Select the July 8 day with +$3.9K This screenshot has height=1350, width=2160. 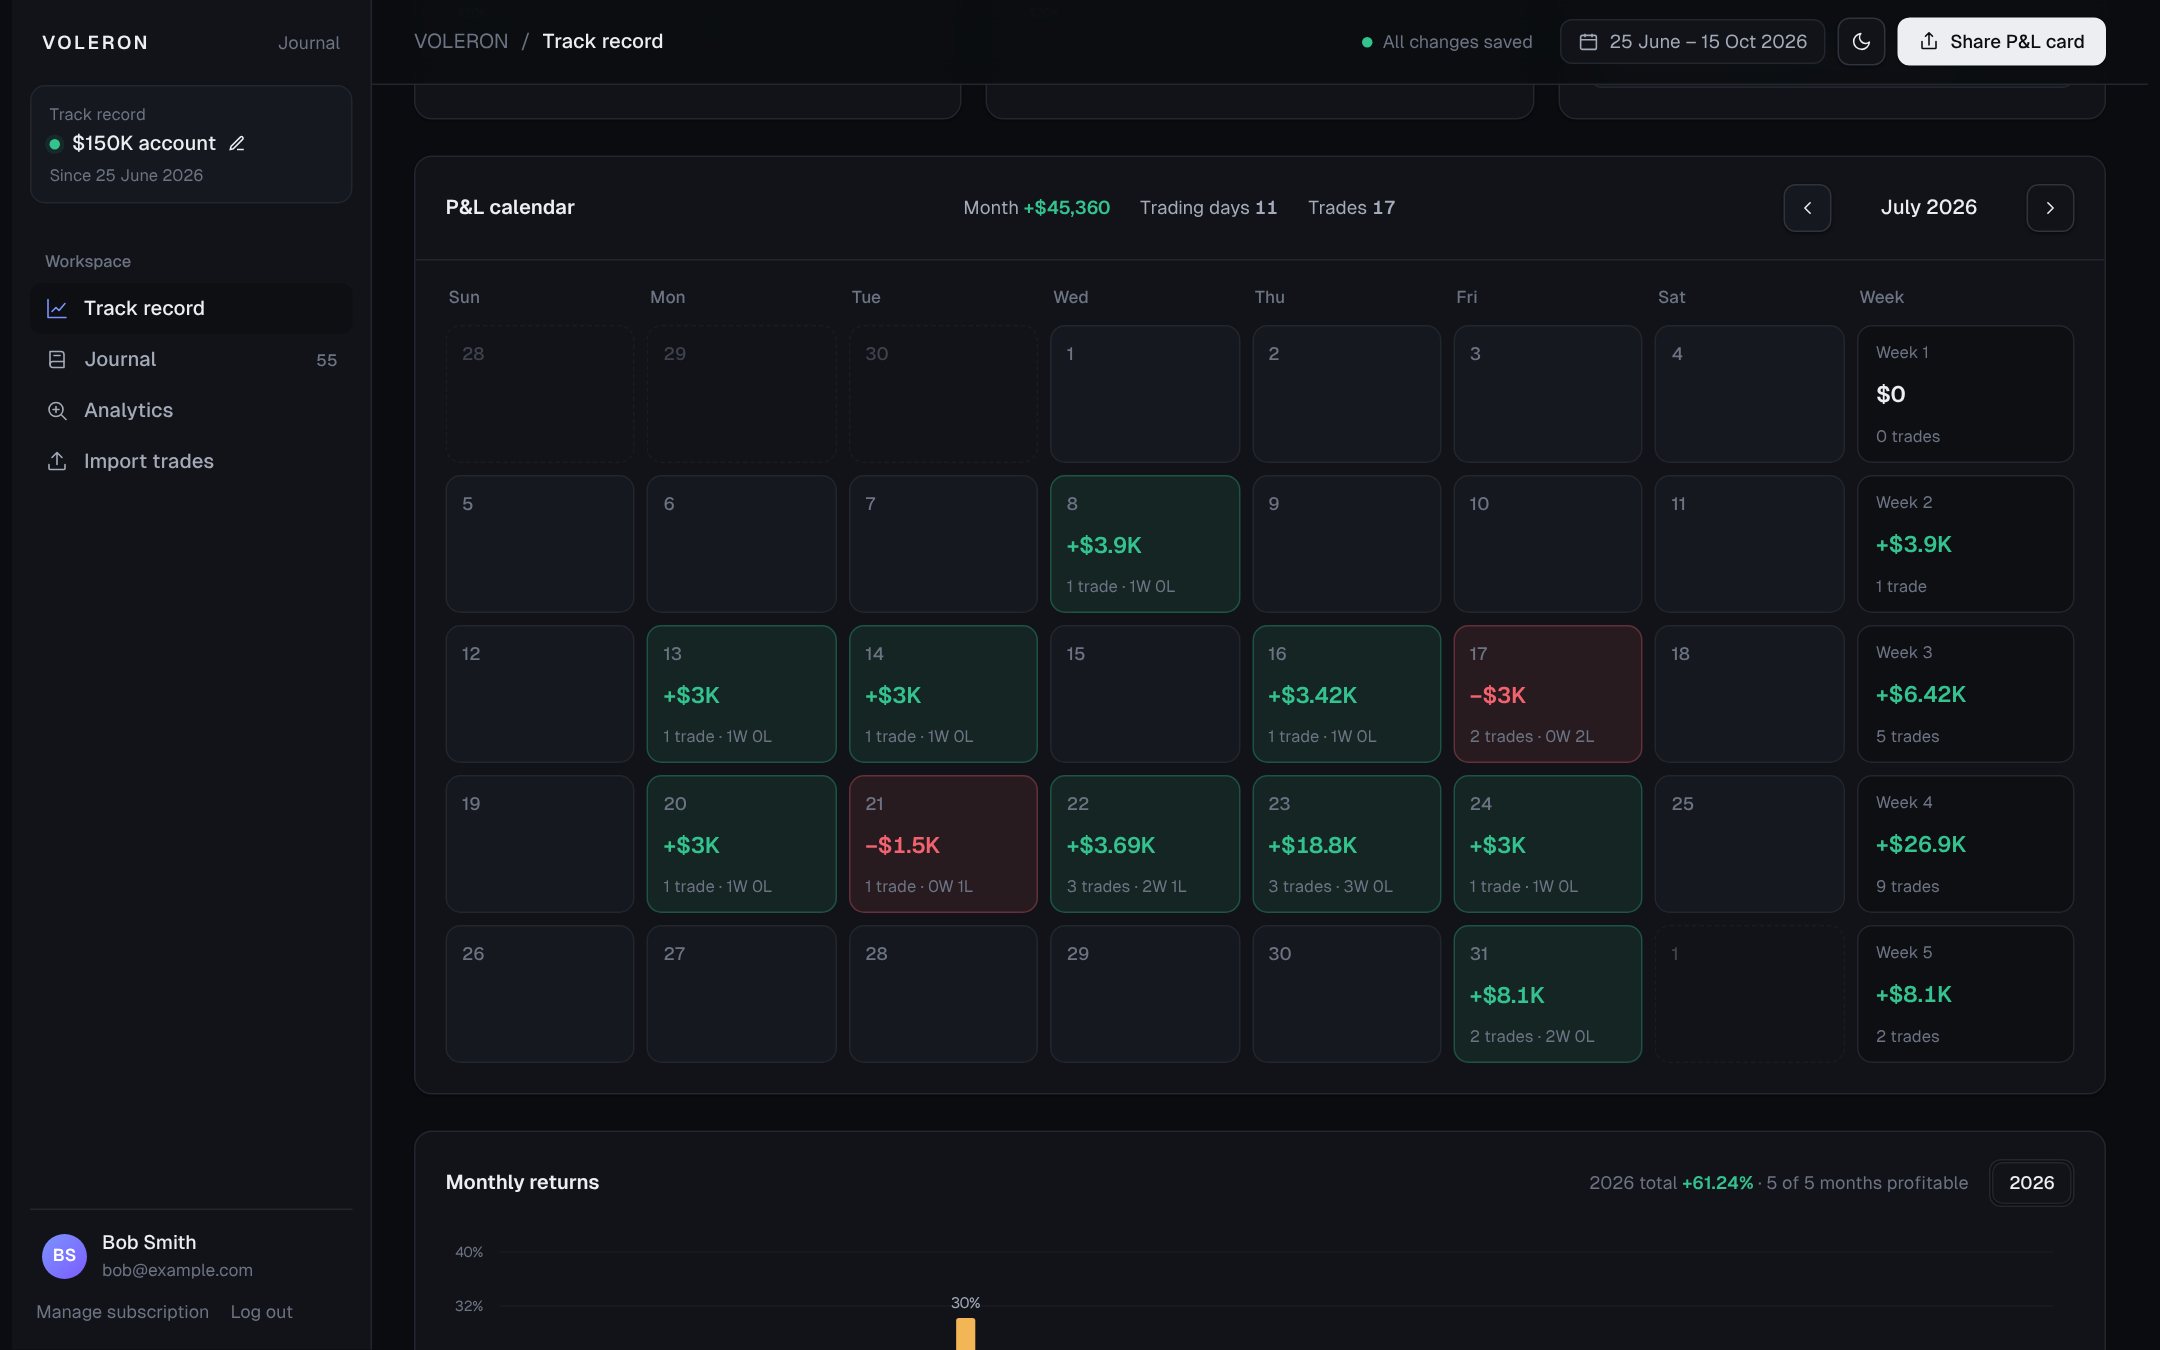pos(1144,543)
